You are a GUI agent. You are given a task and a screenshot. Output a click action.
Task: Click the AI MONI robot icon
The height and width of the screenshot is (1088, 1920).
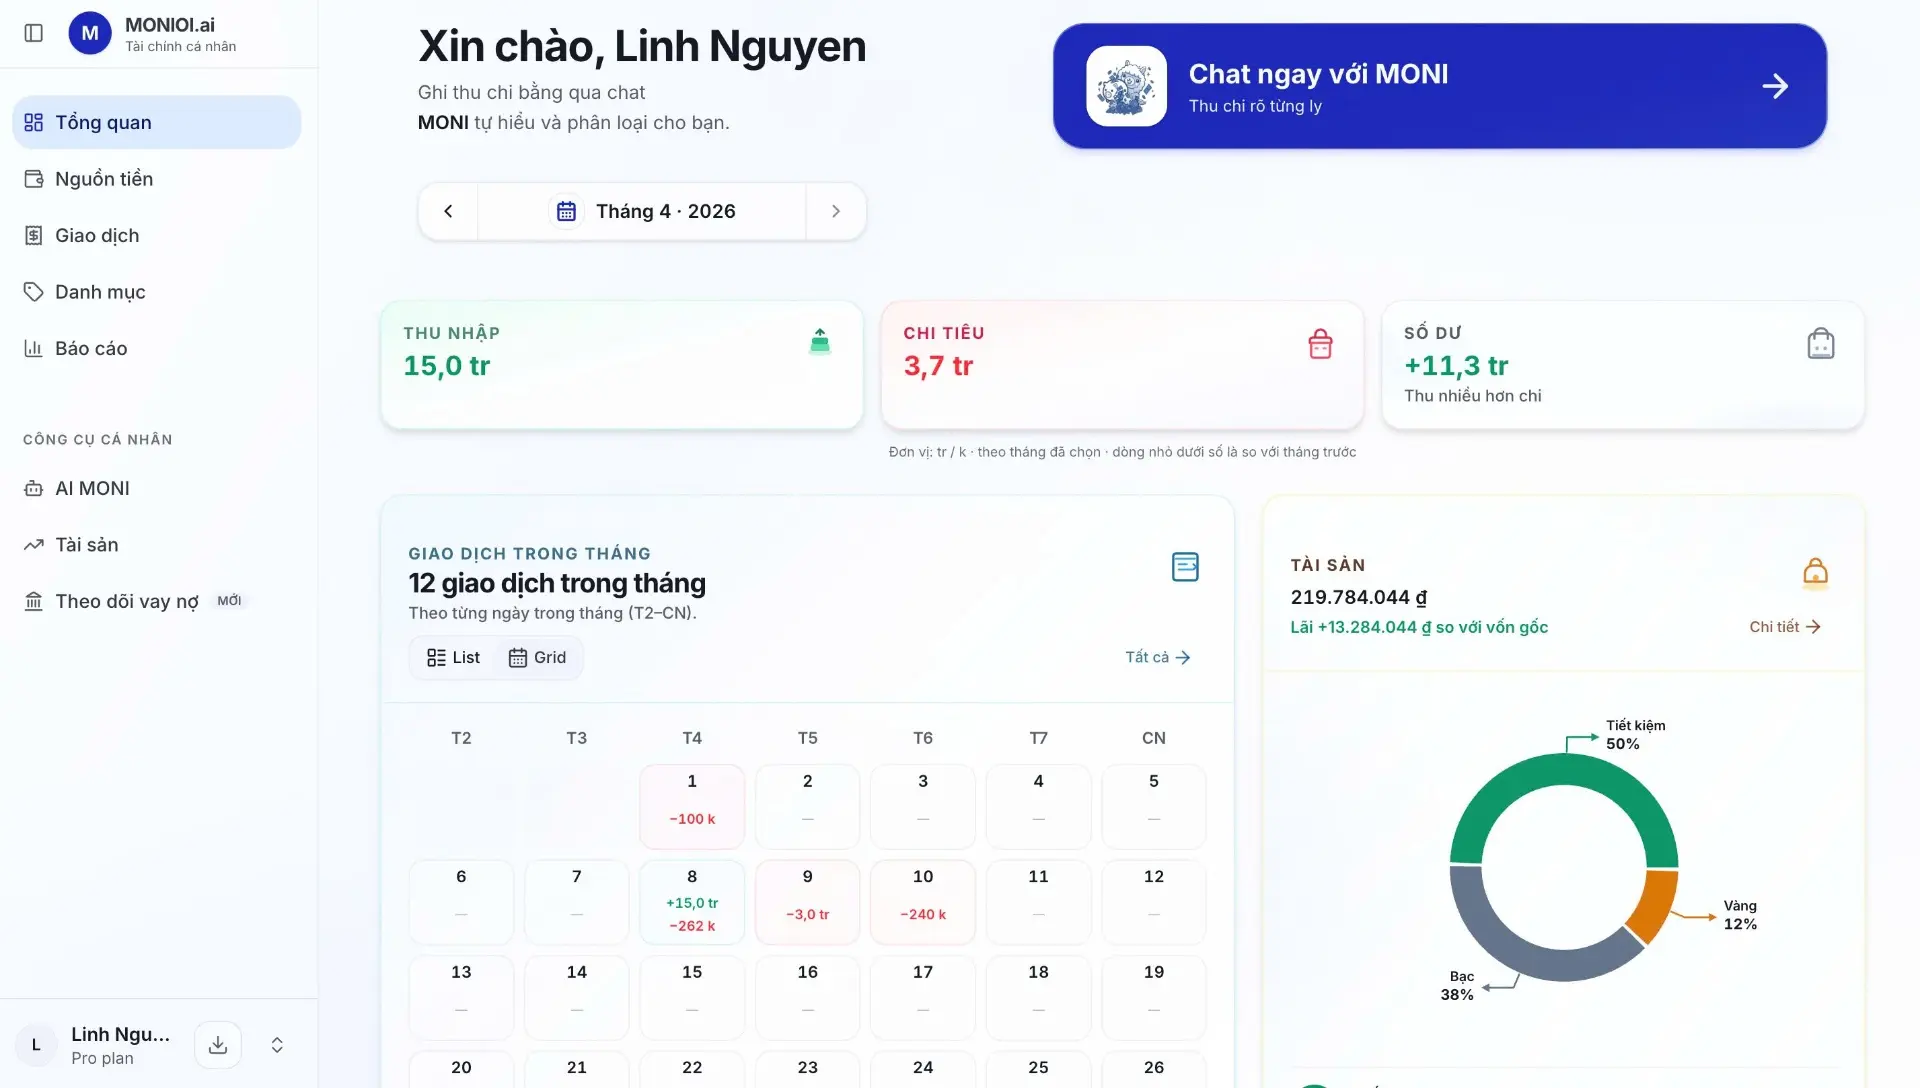(34, 488)
